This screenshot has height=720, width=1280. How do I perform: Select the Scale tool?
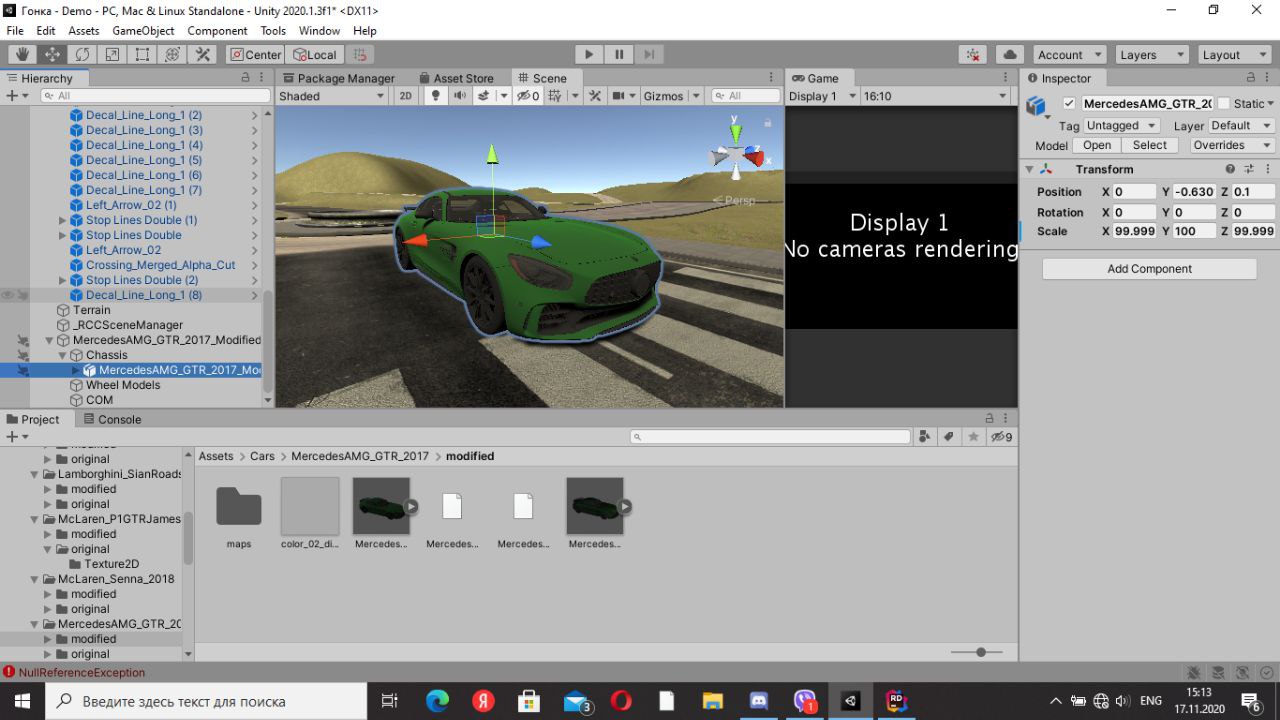pos(112,55)
